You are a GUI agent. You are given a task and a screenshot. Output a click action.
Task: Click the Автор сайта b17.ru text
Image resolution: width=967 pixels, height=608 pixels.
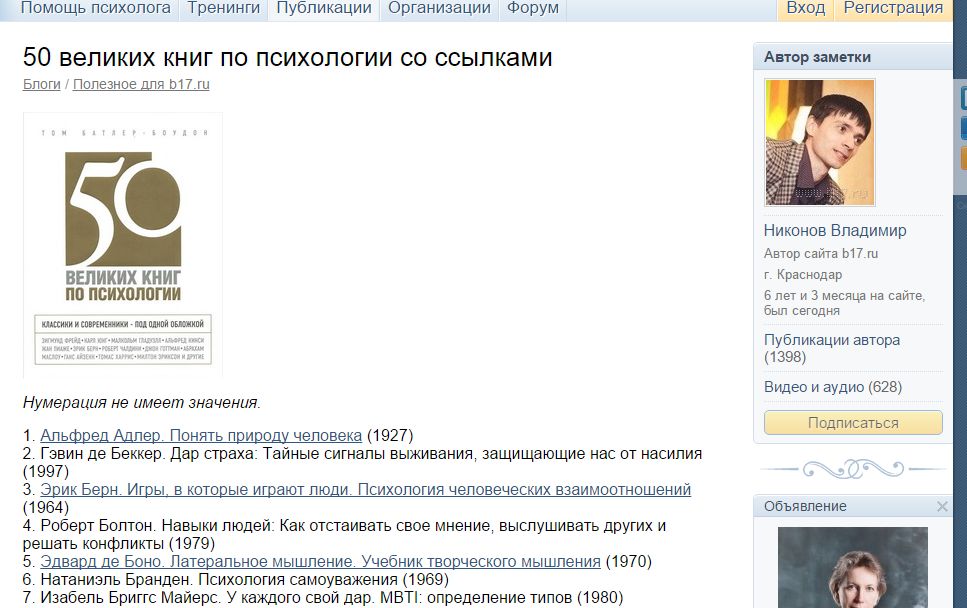tap(821, 253)
